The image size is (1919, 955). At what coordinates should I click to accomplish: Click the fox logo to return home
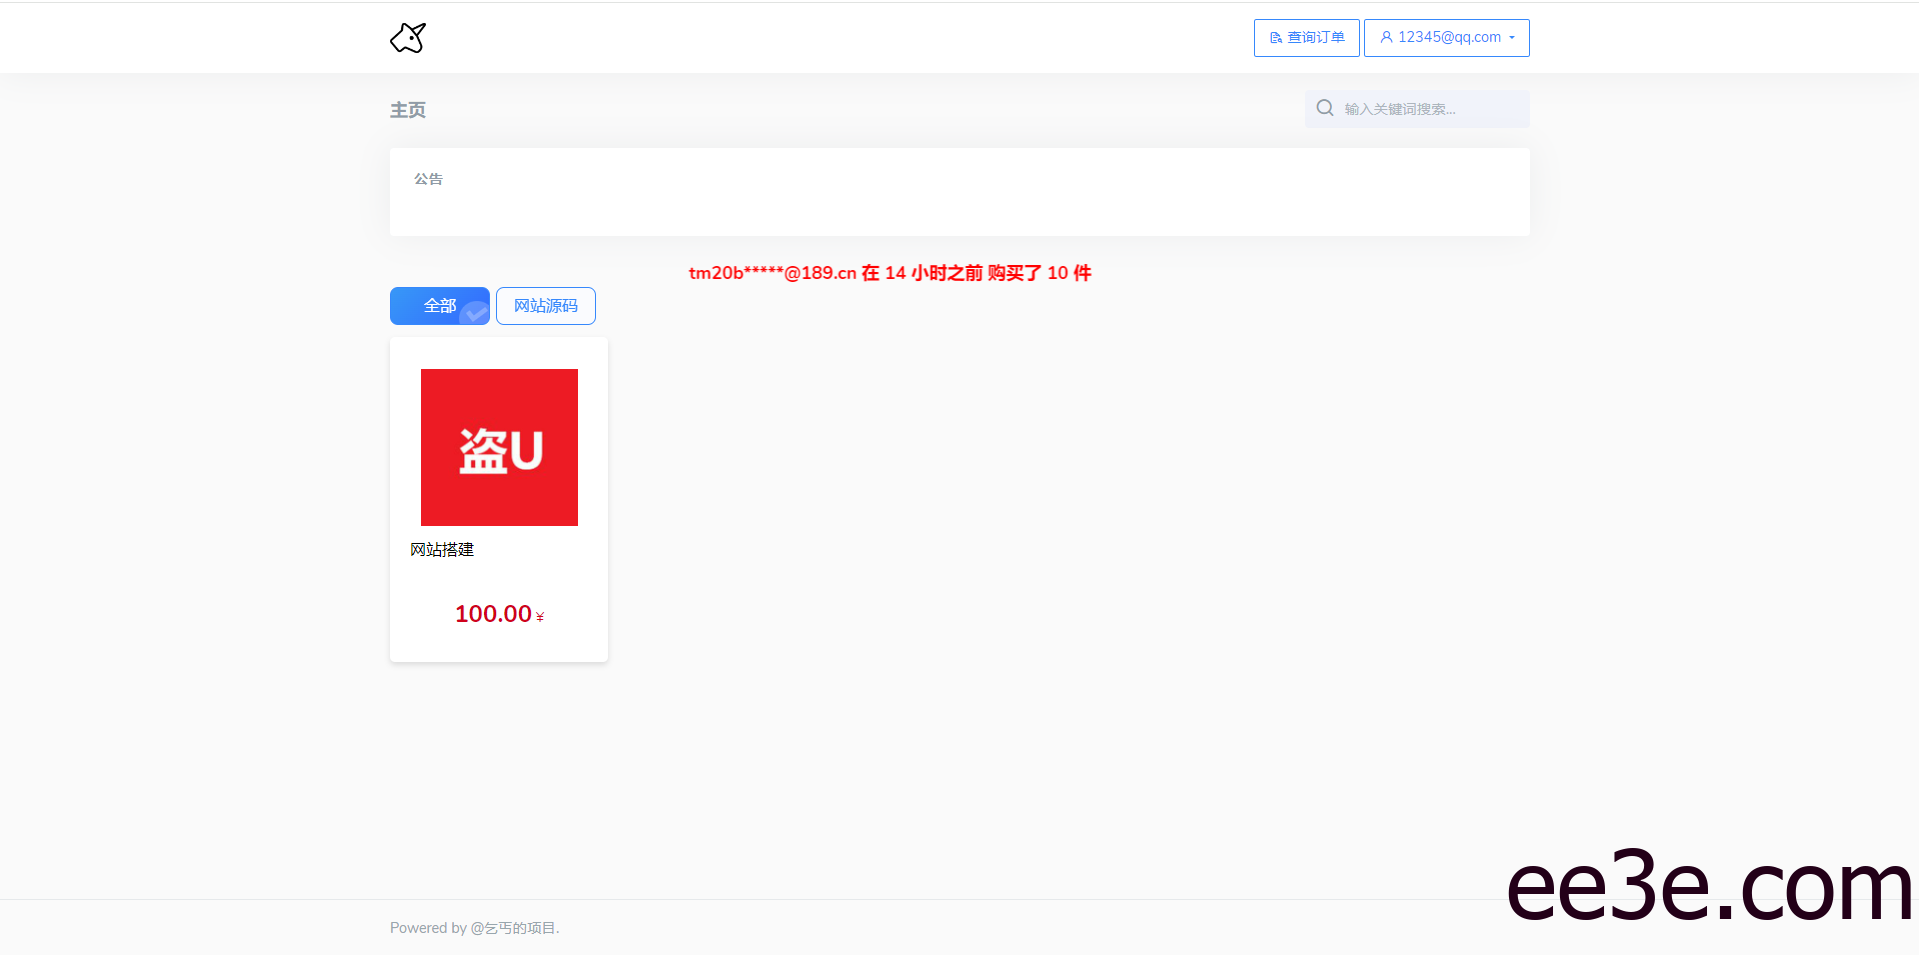pos(407,37)
